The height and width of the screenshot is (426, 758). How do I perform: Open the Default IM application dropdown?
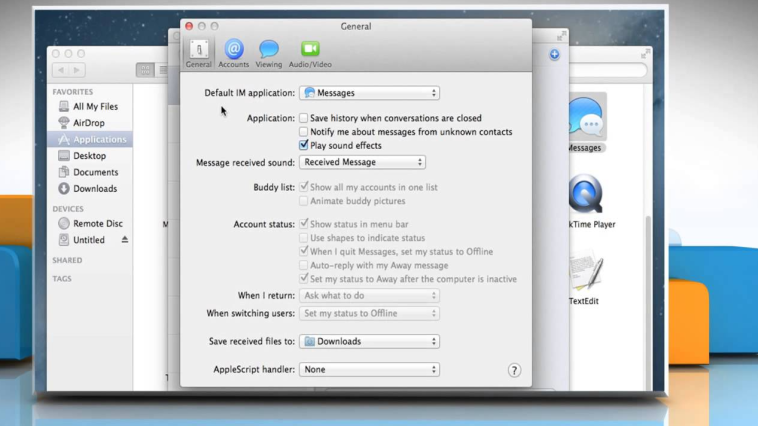pyautogui.click(x=369, y=93)
